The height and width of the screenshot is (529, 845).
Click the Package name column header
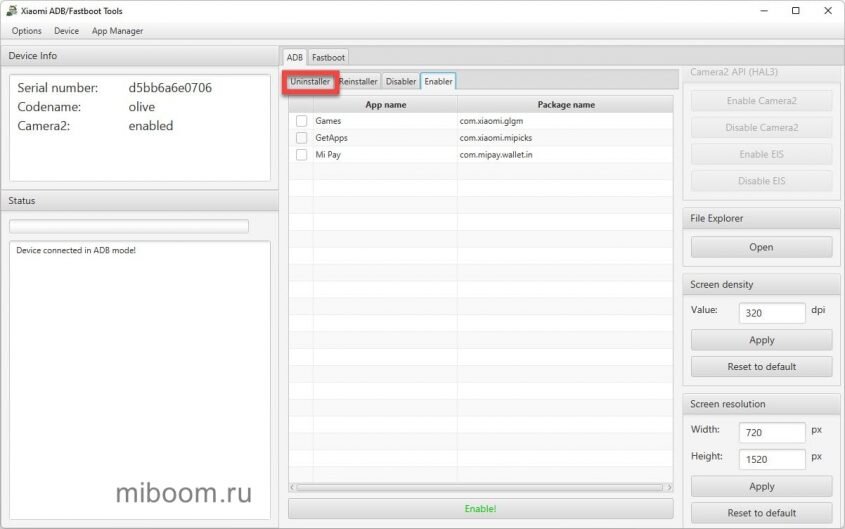point(565,105)
